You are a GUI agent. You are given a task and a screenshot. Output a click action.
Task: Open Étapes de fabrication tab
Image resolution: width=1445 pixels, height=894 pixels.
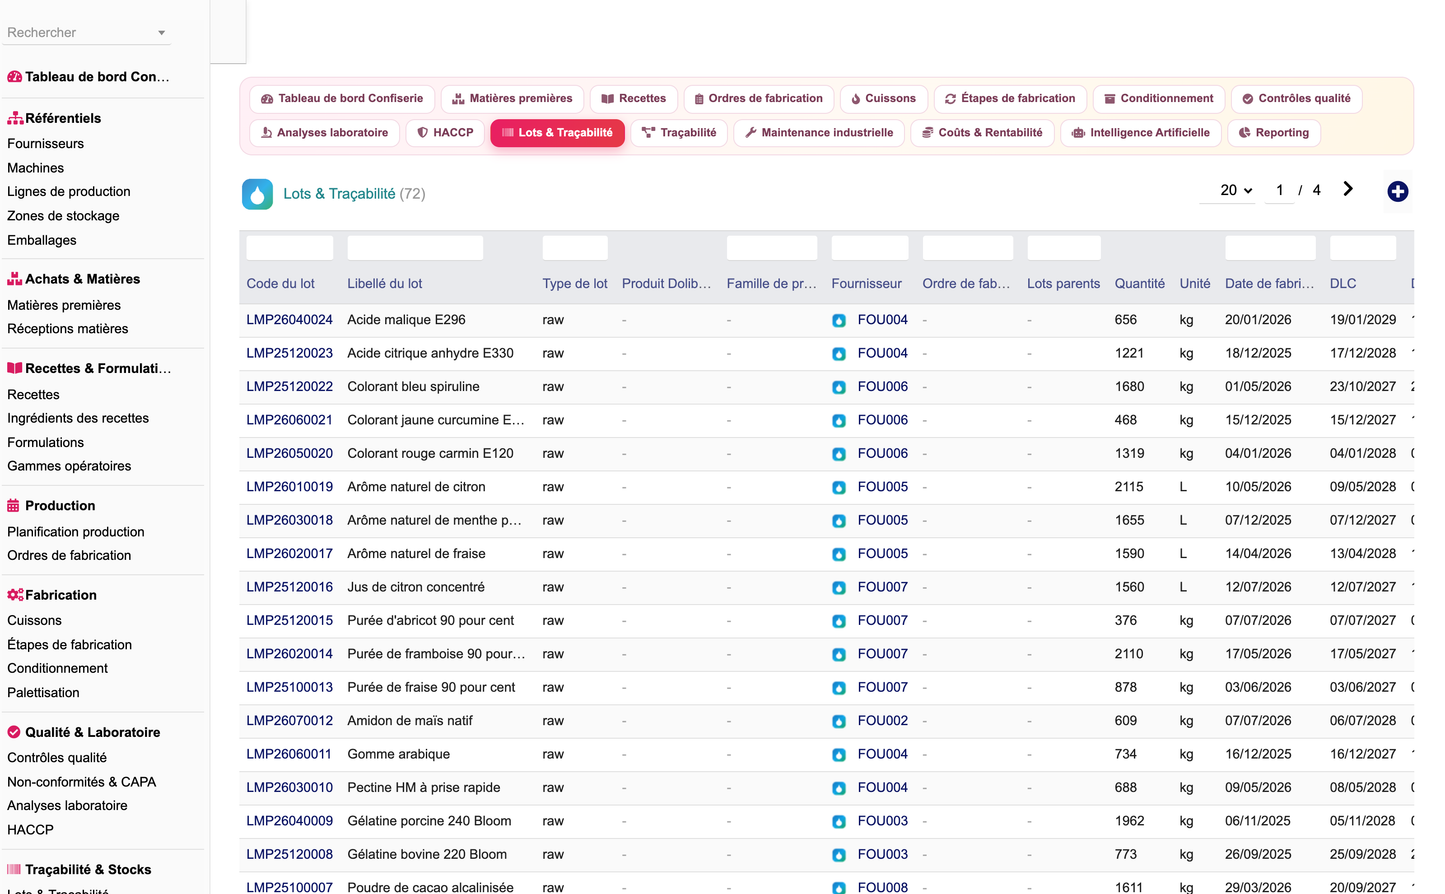pos(1010,98)
